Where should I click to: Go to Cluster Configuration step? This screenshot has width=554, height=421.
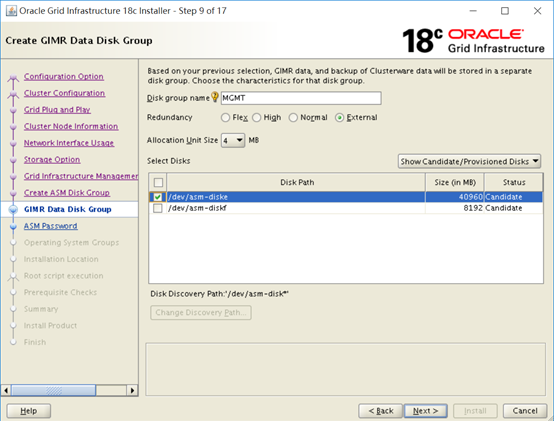point(64,93)
